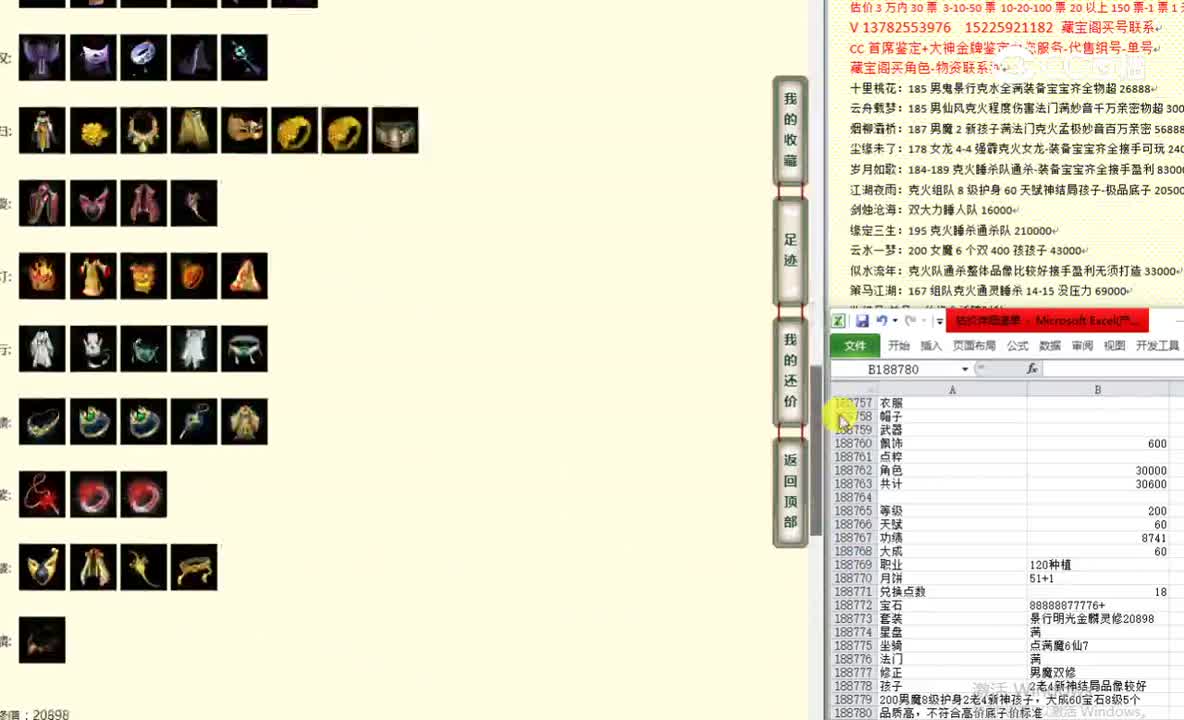1184x720 pixels.
Task: Click the white robe item icon
Action: 42,349
